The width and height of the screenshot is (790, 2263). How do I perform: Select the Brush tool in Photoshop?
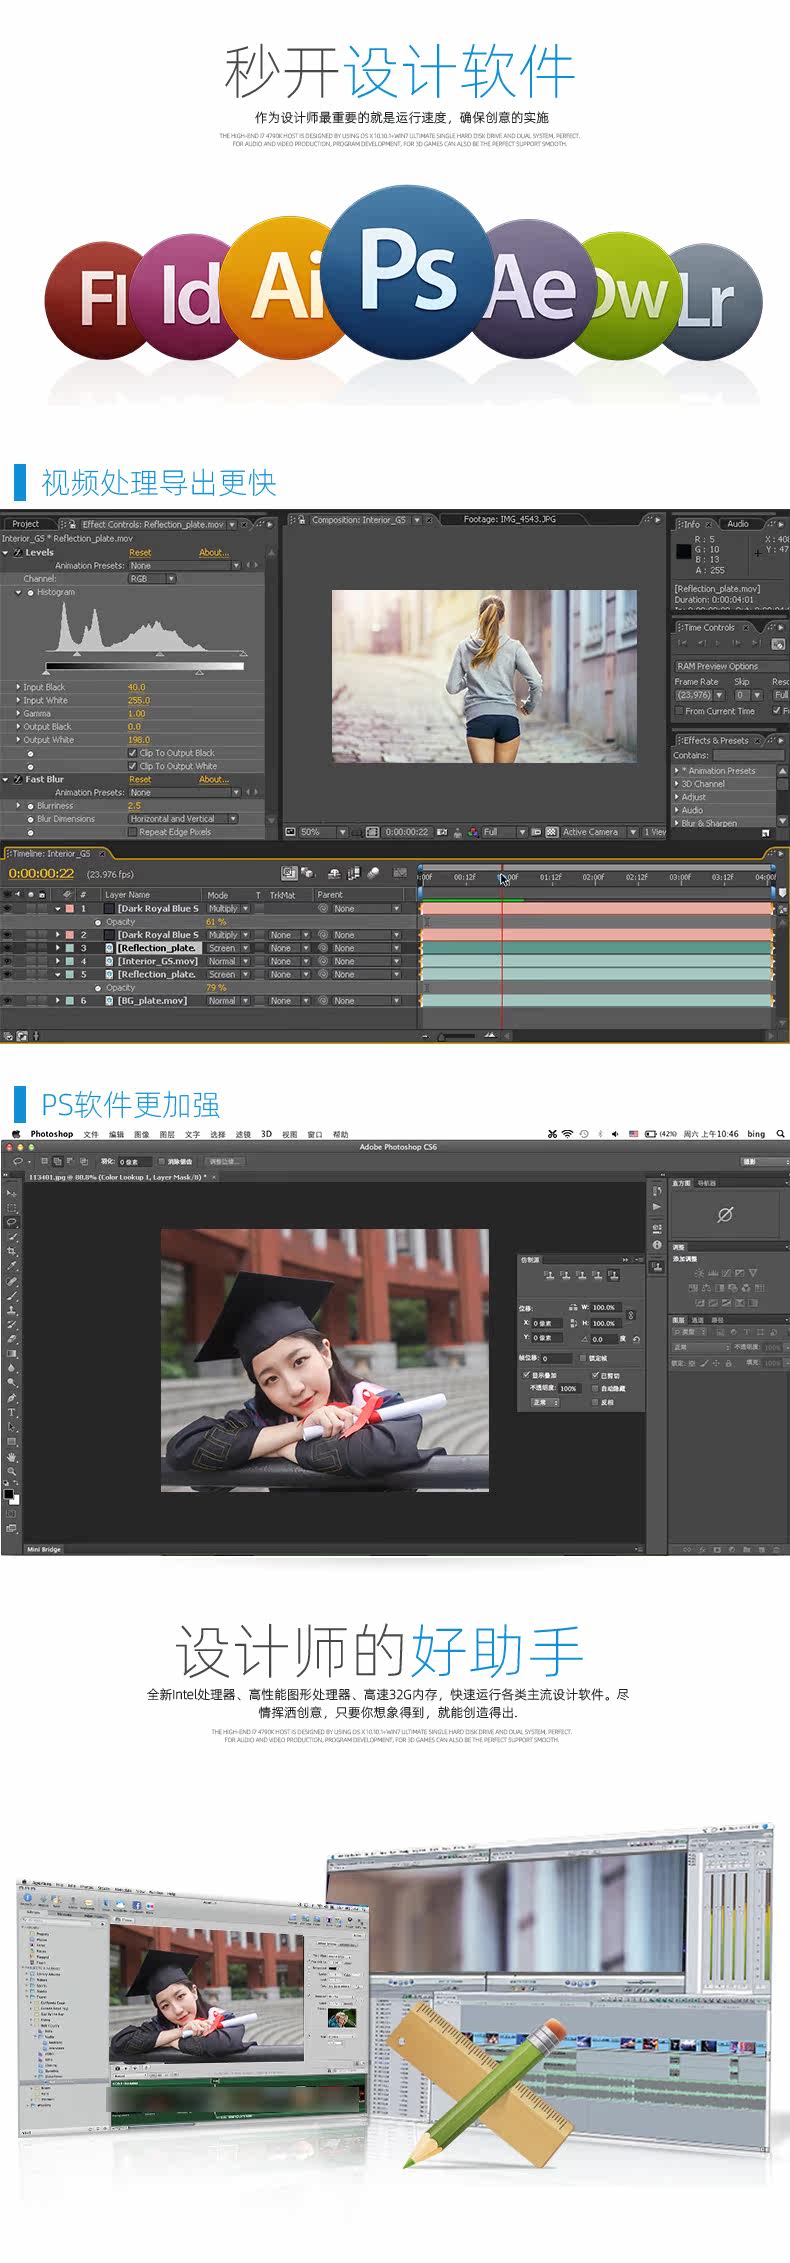click(x=12, y=1295)
